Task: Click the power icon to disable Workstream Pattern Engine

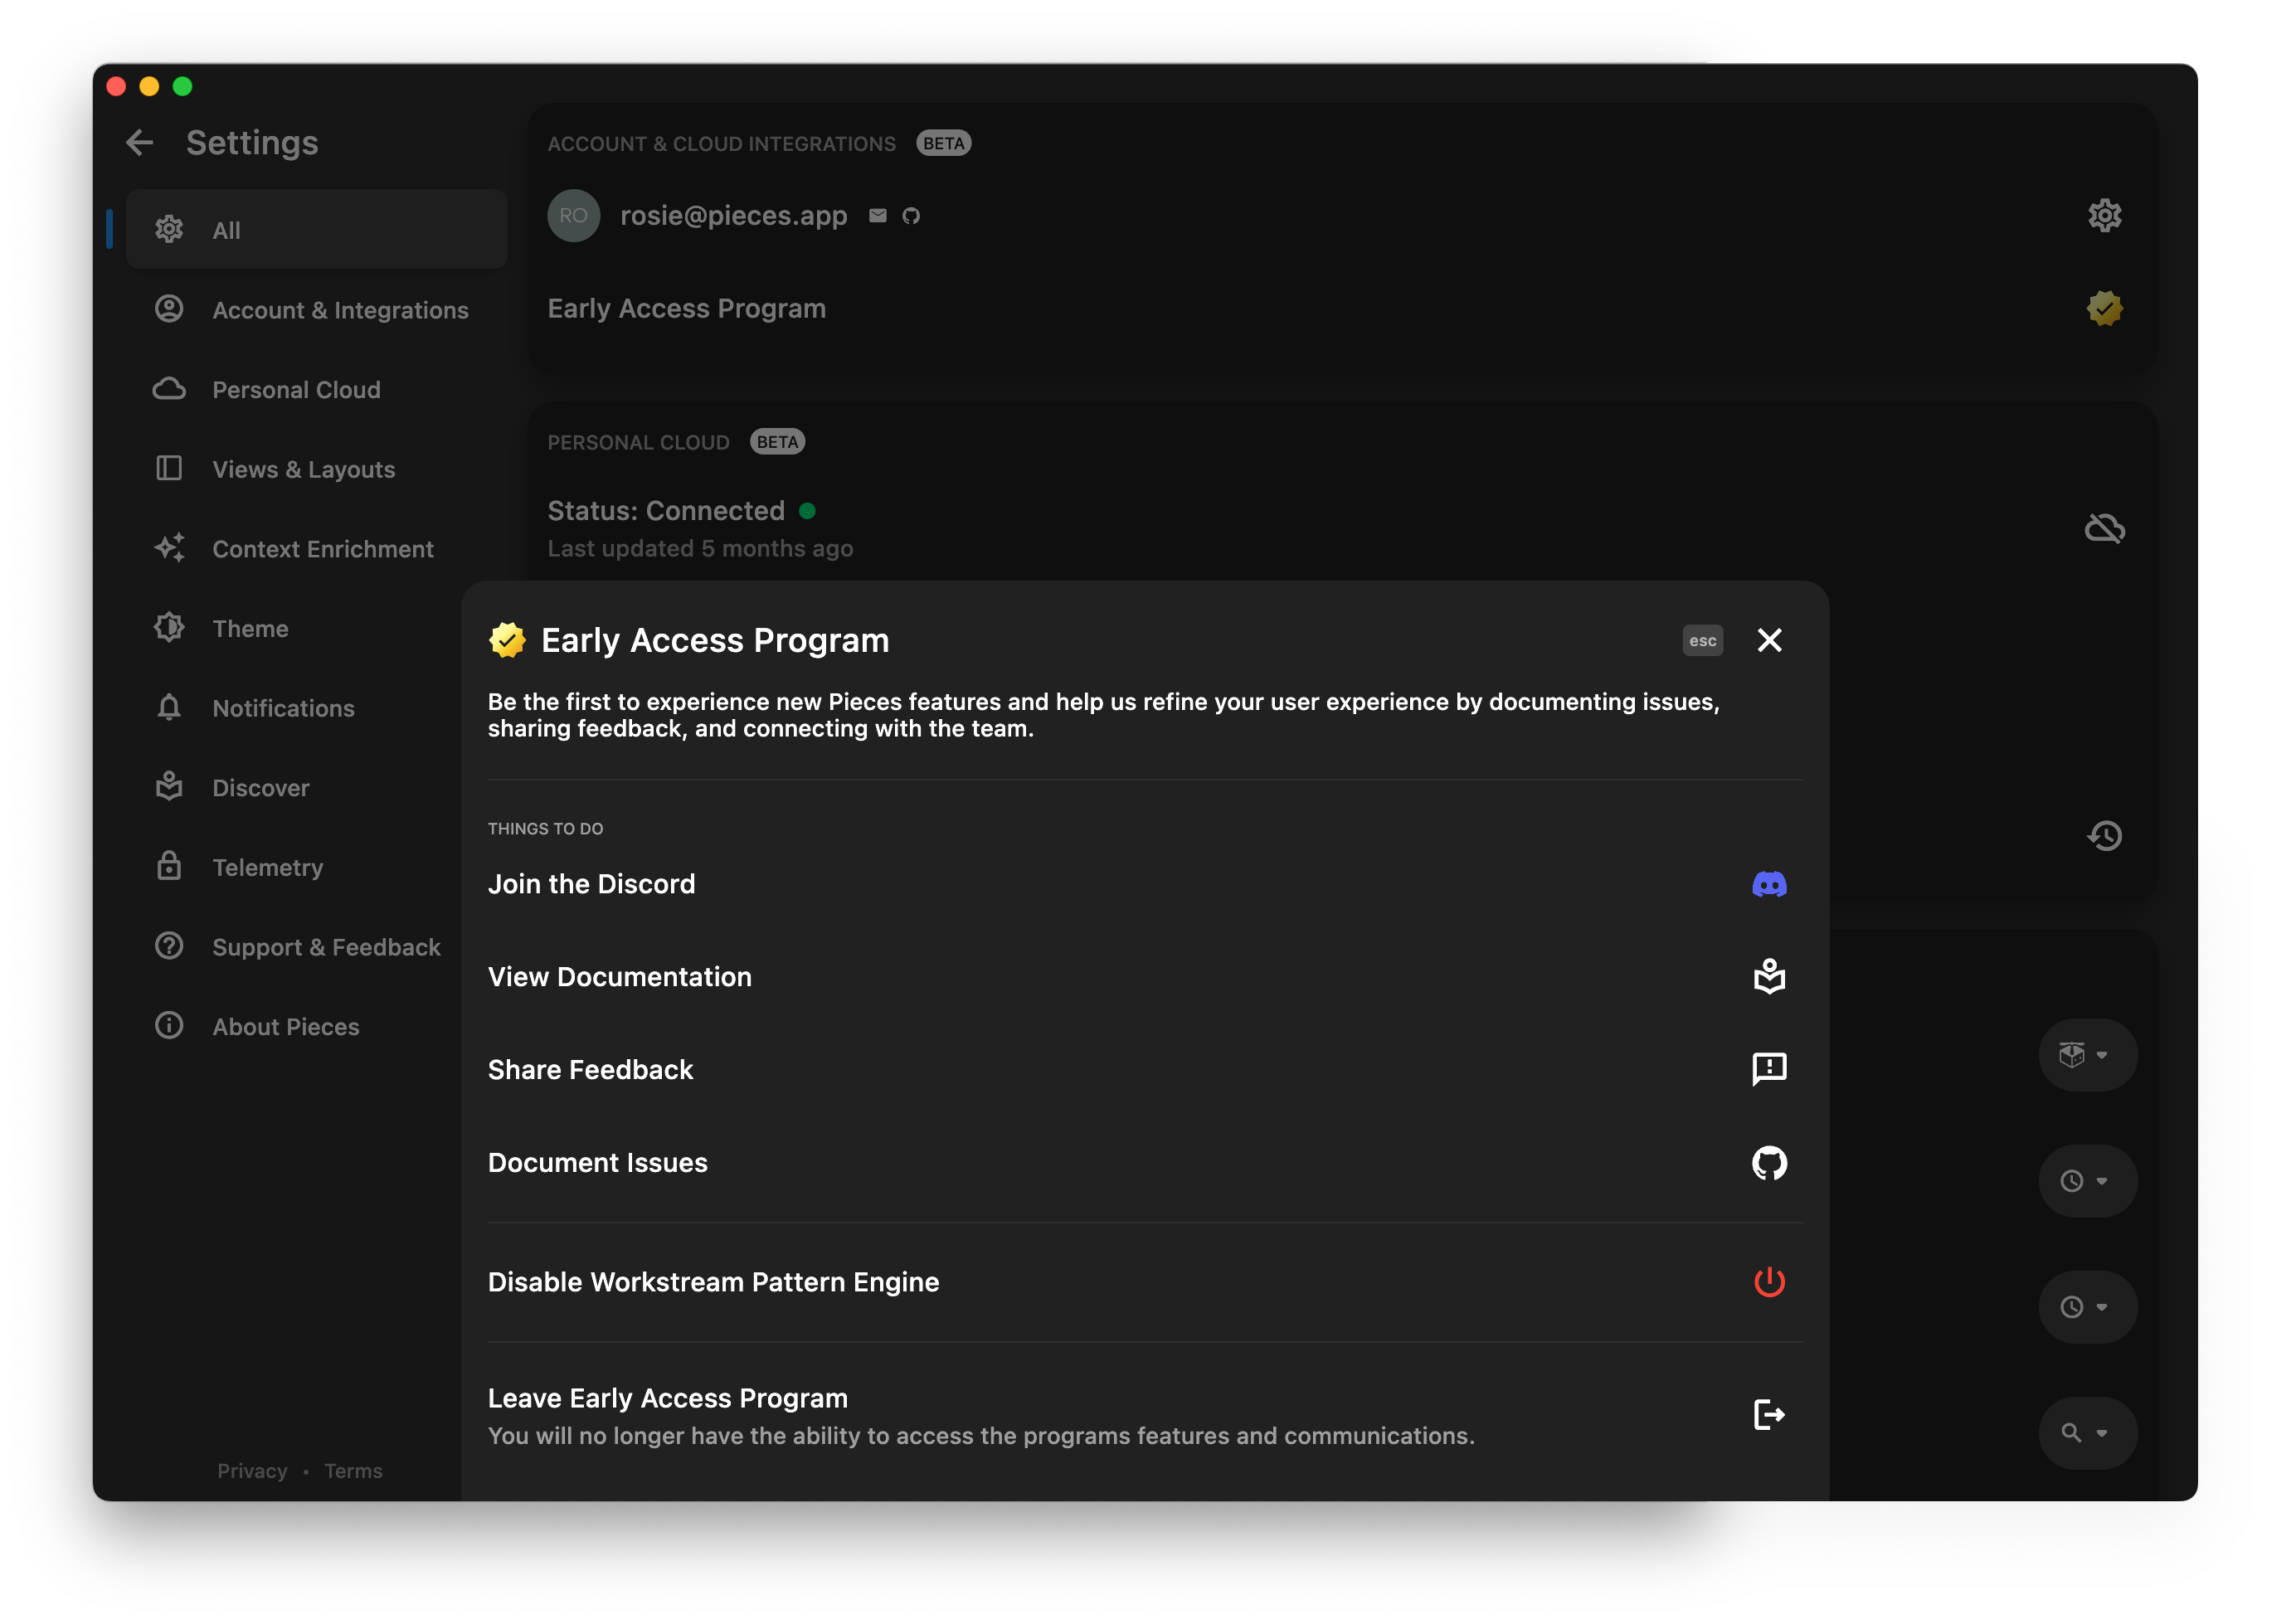Action: coord(1768,1281)
